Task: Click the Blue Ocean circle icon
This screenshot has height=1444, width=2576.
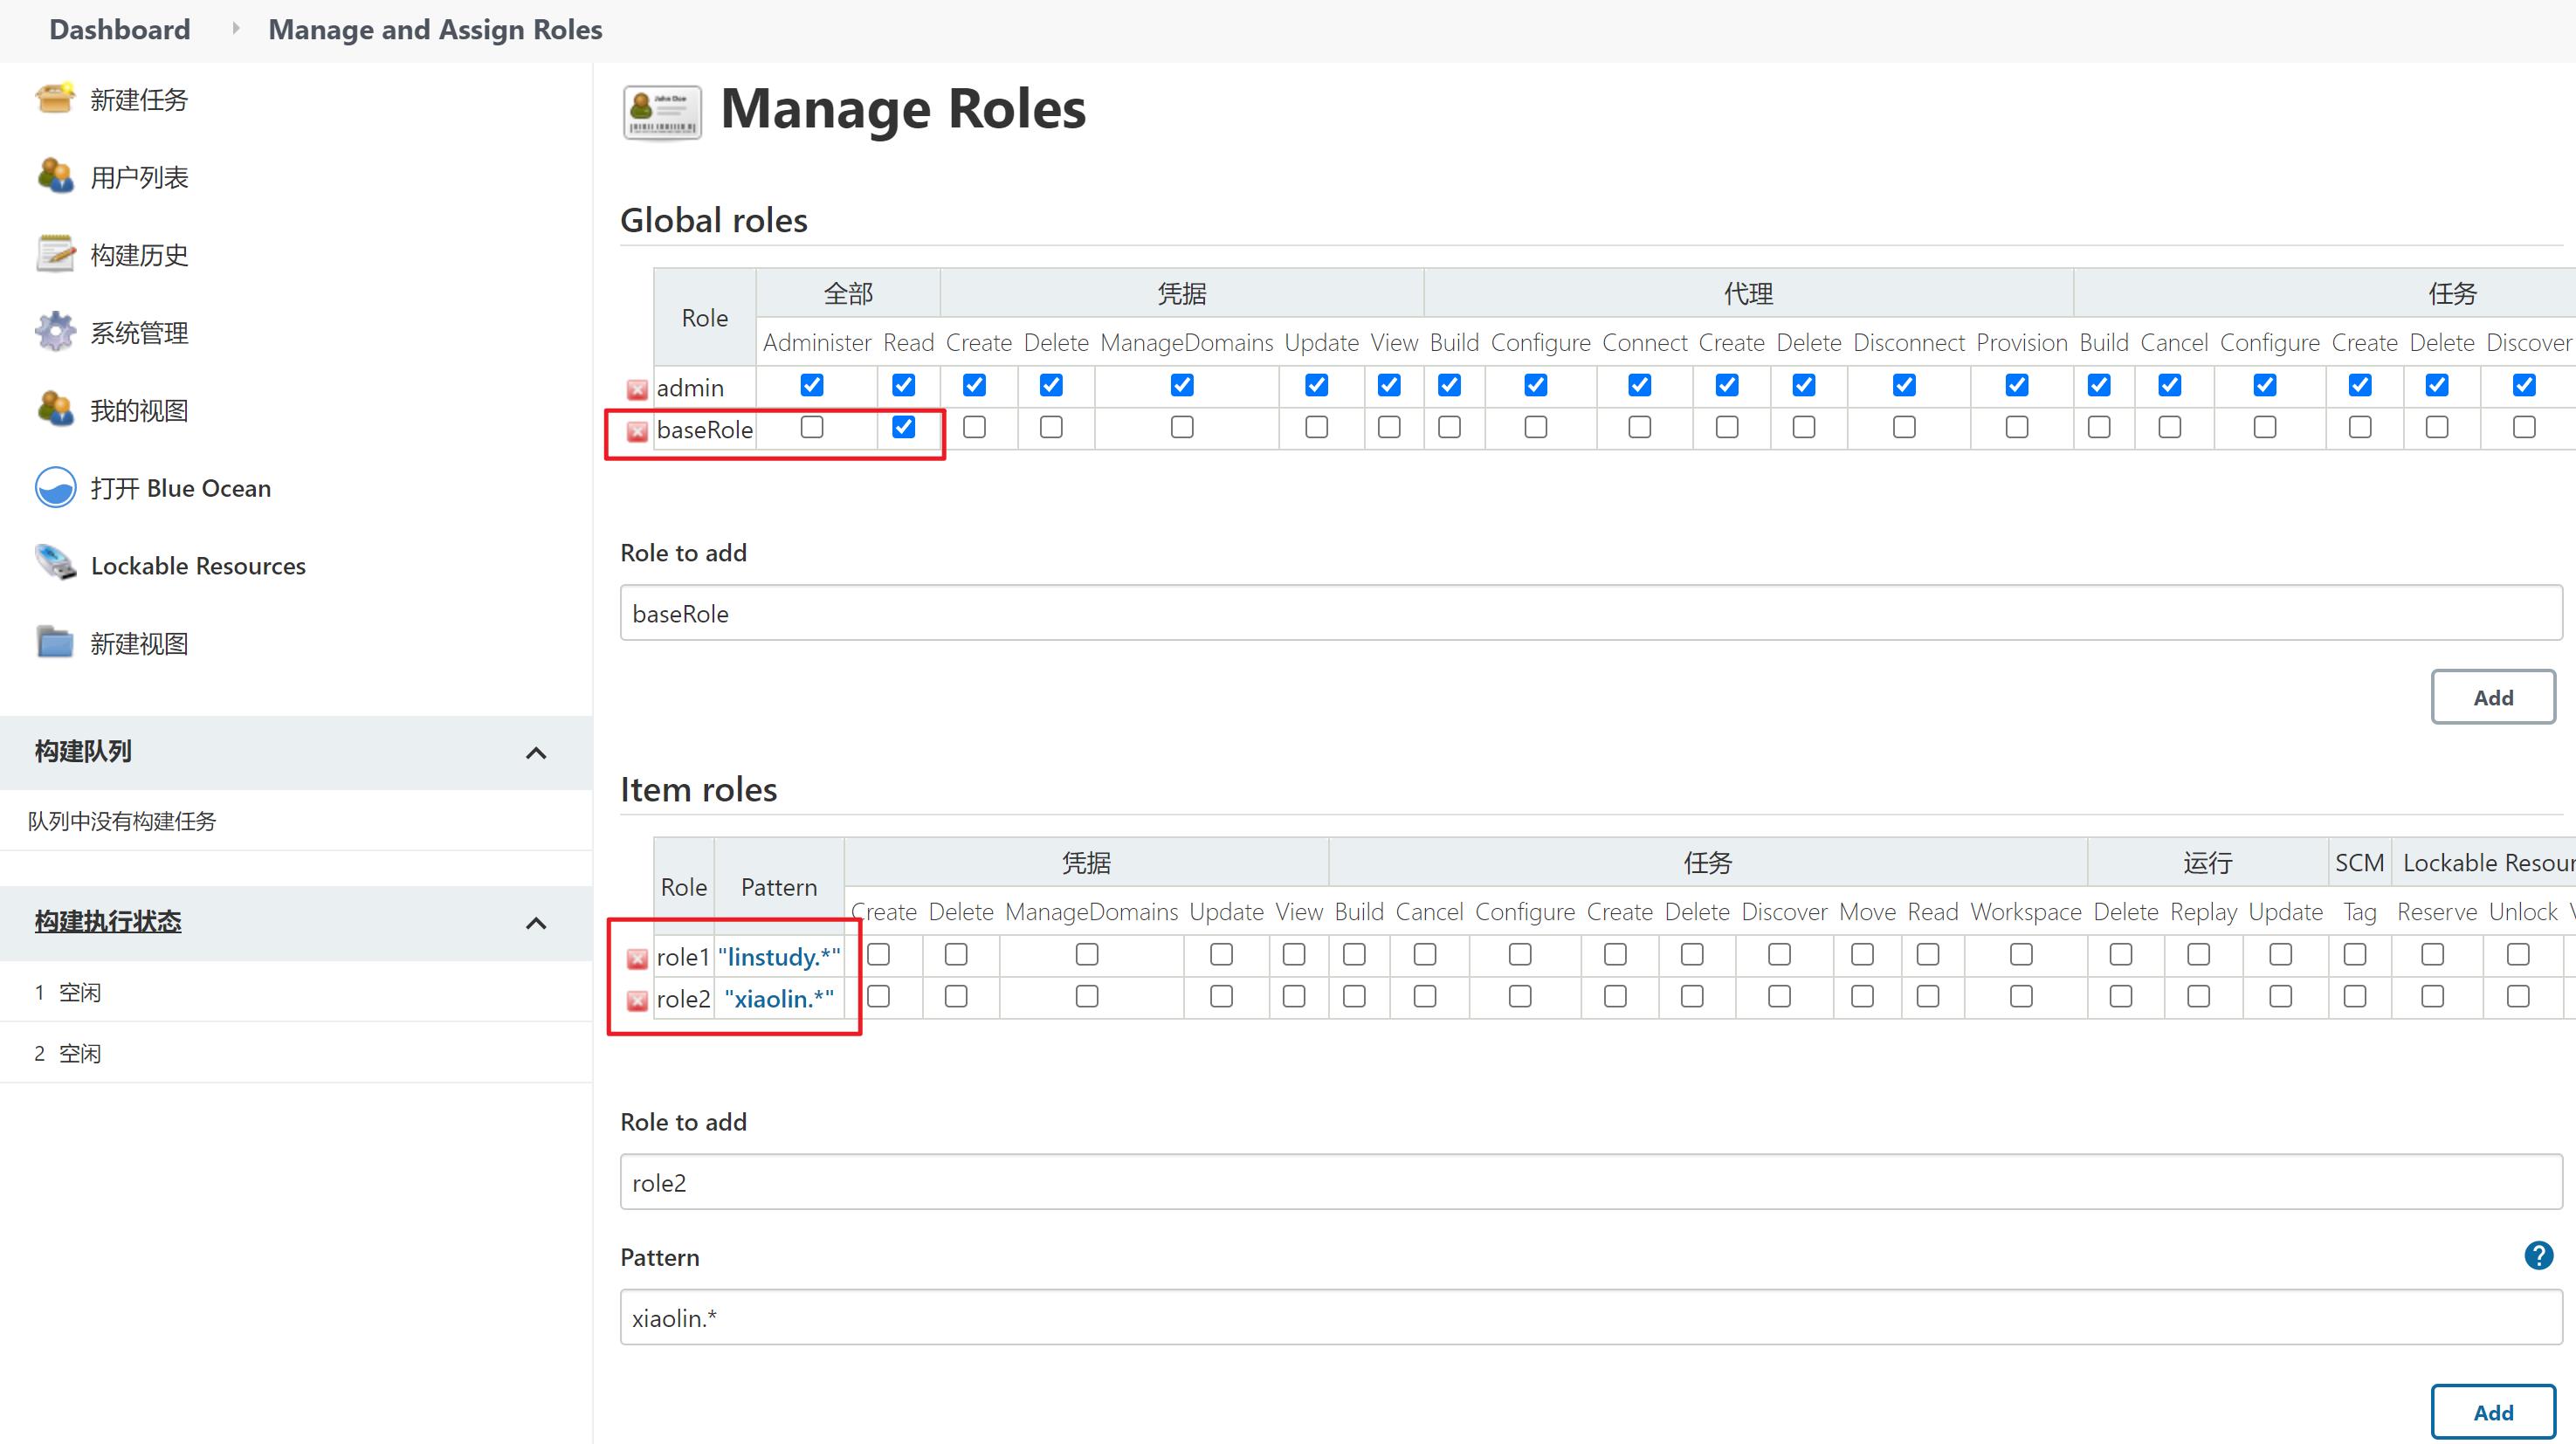Action: pyautogui.click(x=55, y=488)
